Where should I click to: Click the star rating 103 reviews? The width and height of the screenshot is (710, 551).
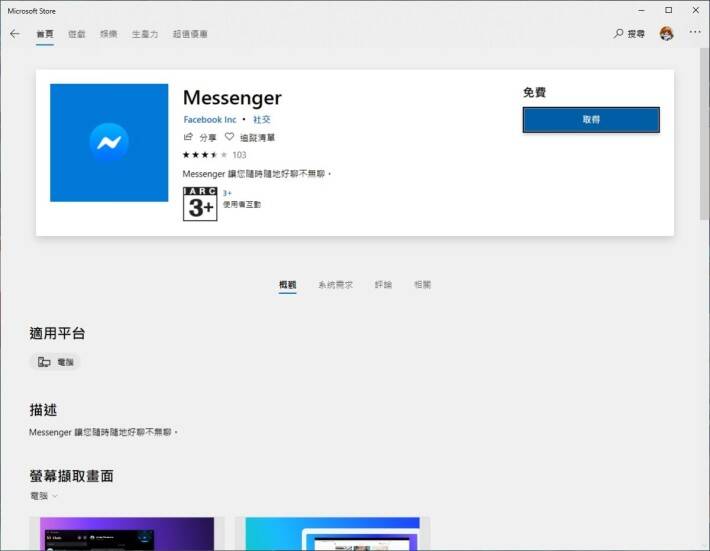point(214,155)
